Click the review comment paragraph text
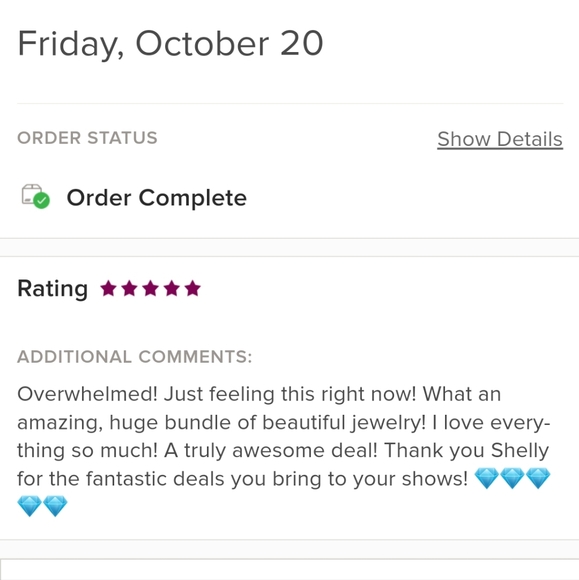Viewport: 579px width, 580px height. pyautogui.click(x=284, y=450)
